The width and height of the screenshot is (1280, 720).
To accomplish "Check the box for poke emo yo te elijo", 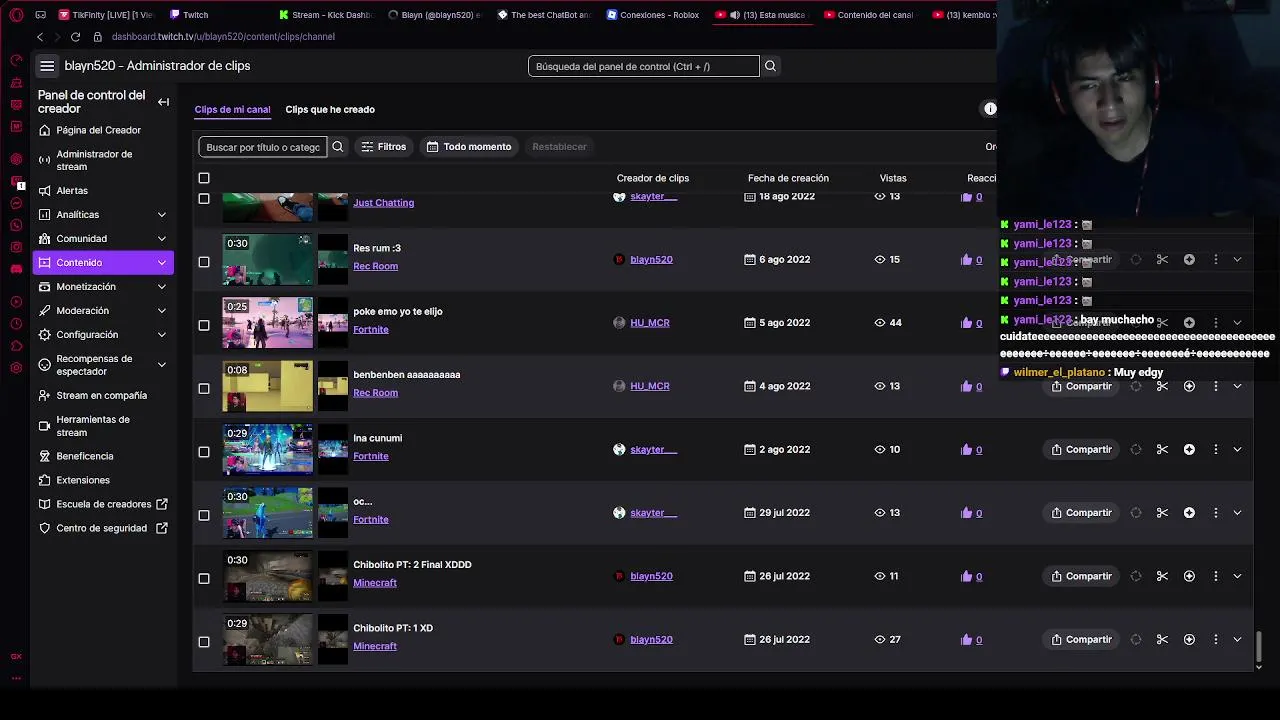I will coord(204,325).
